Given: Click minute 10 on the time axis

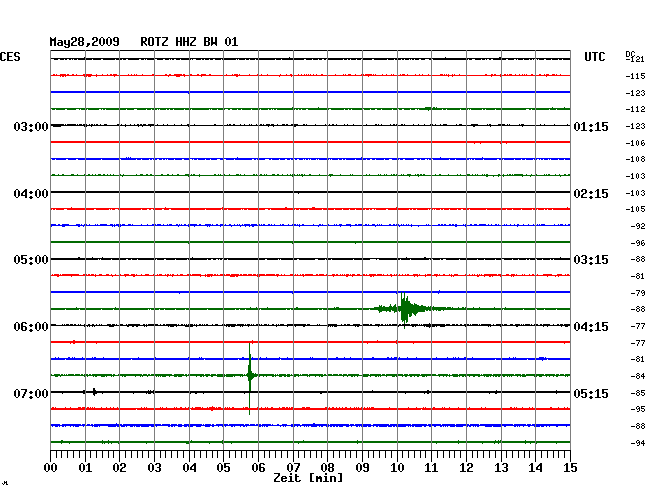Looking at the screenshot, I should click(397, 467).
